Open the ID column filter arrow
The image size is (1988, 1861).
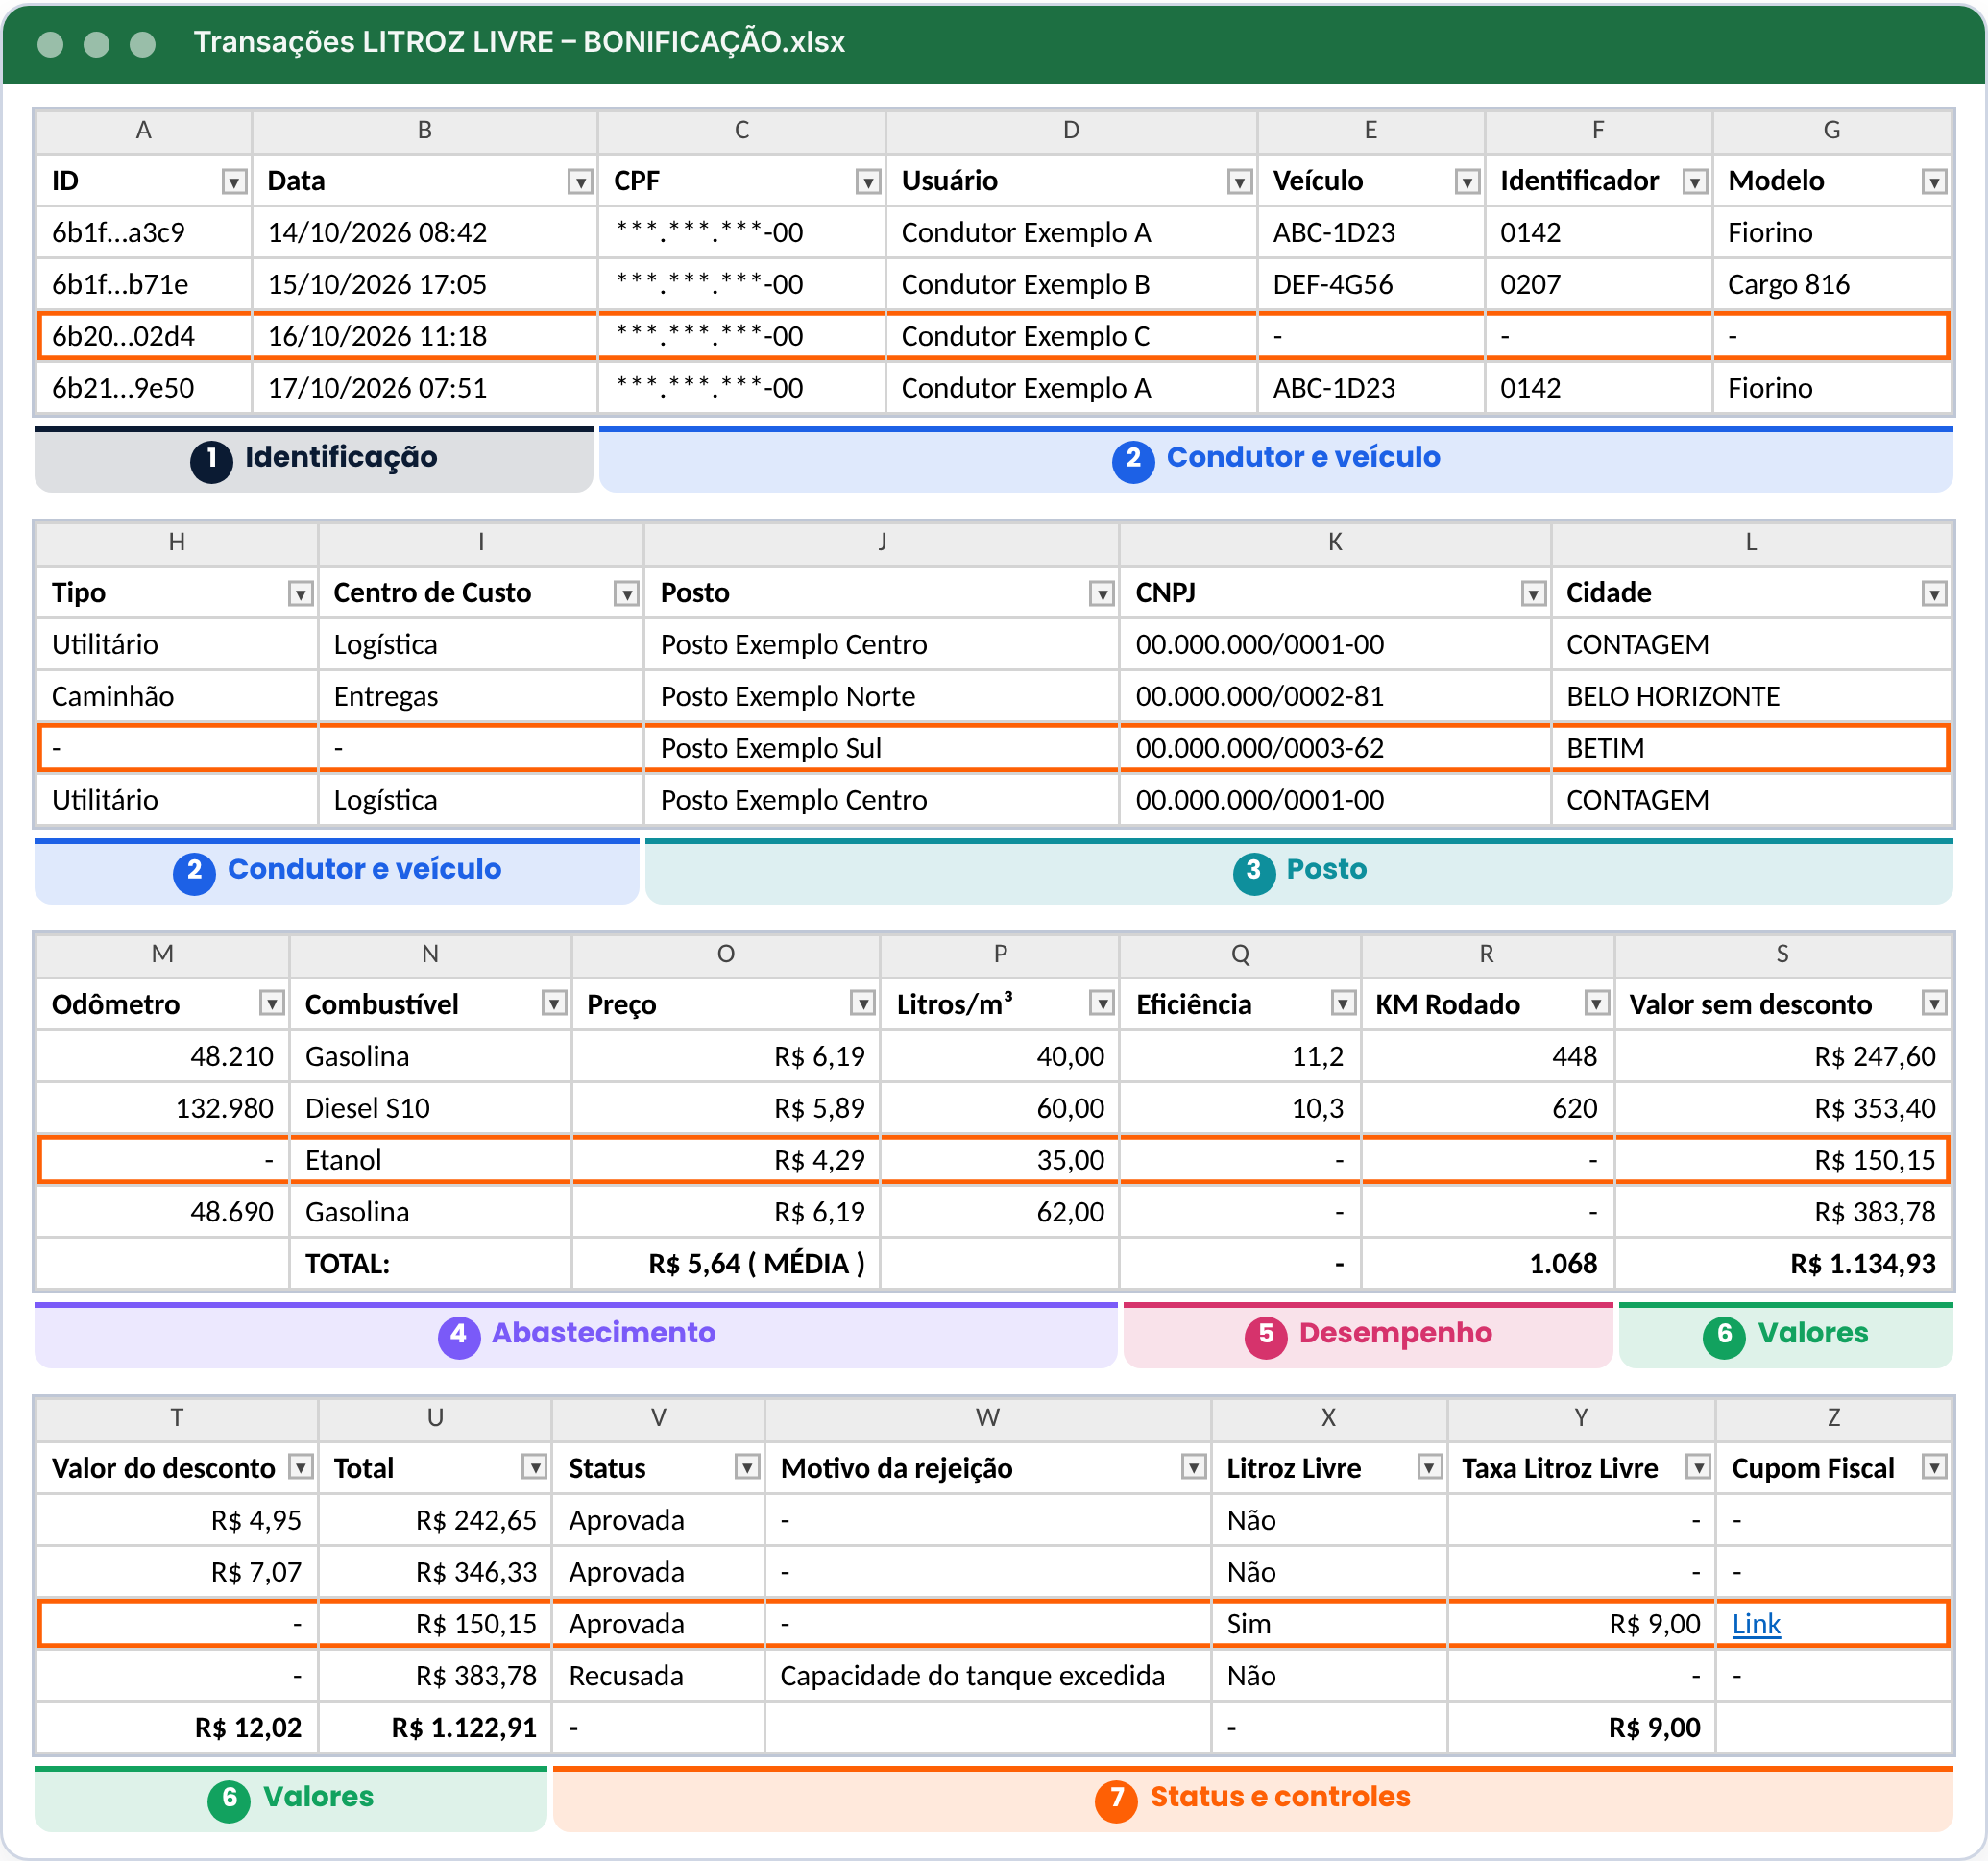[x=234, y=182]
